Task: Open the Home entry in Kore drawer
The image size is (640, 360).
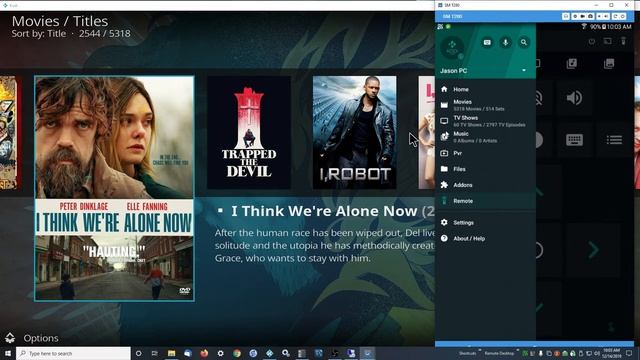Action: pyautogui.click(x=485, y=89)
